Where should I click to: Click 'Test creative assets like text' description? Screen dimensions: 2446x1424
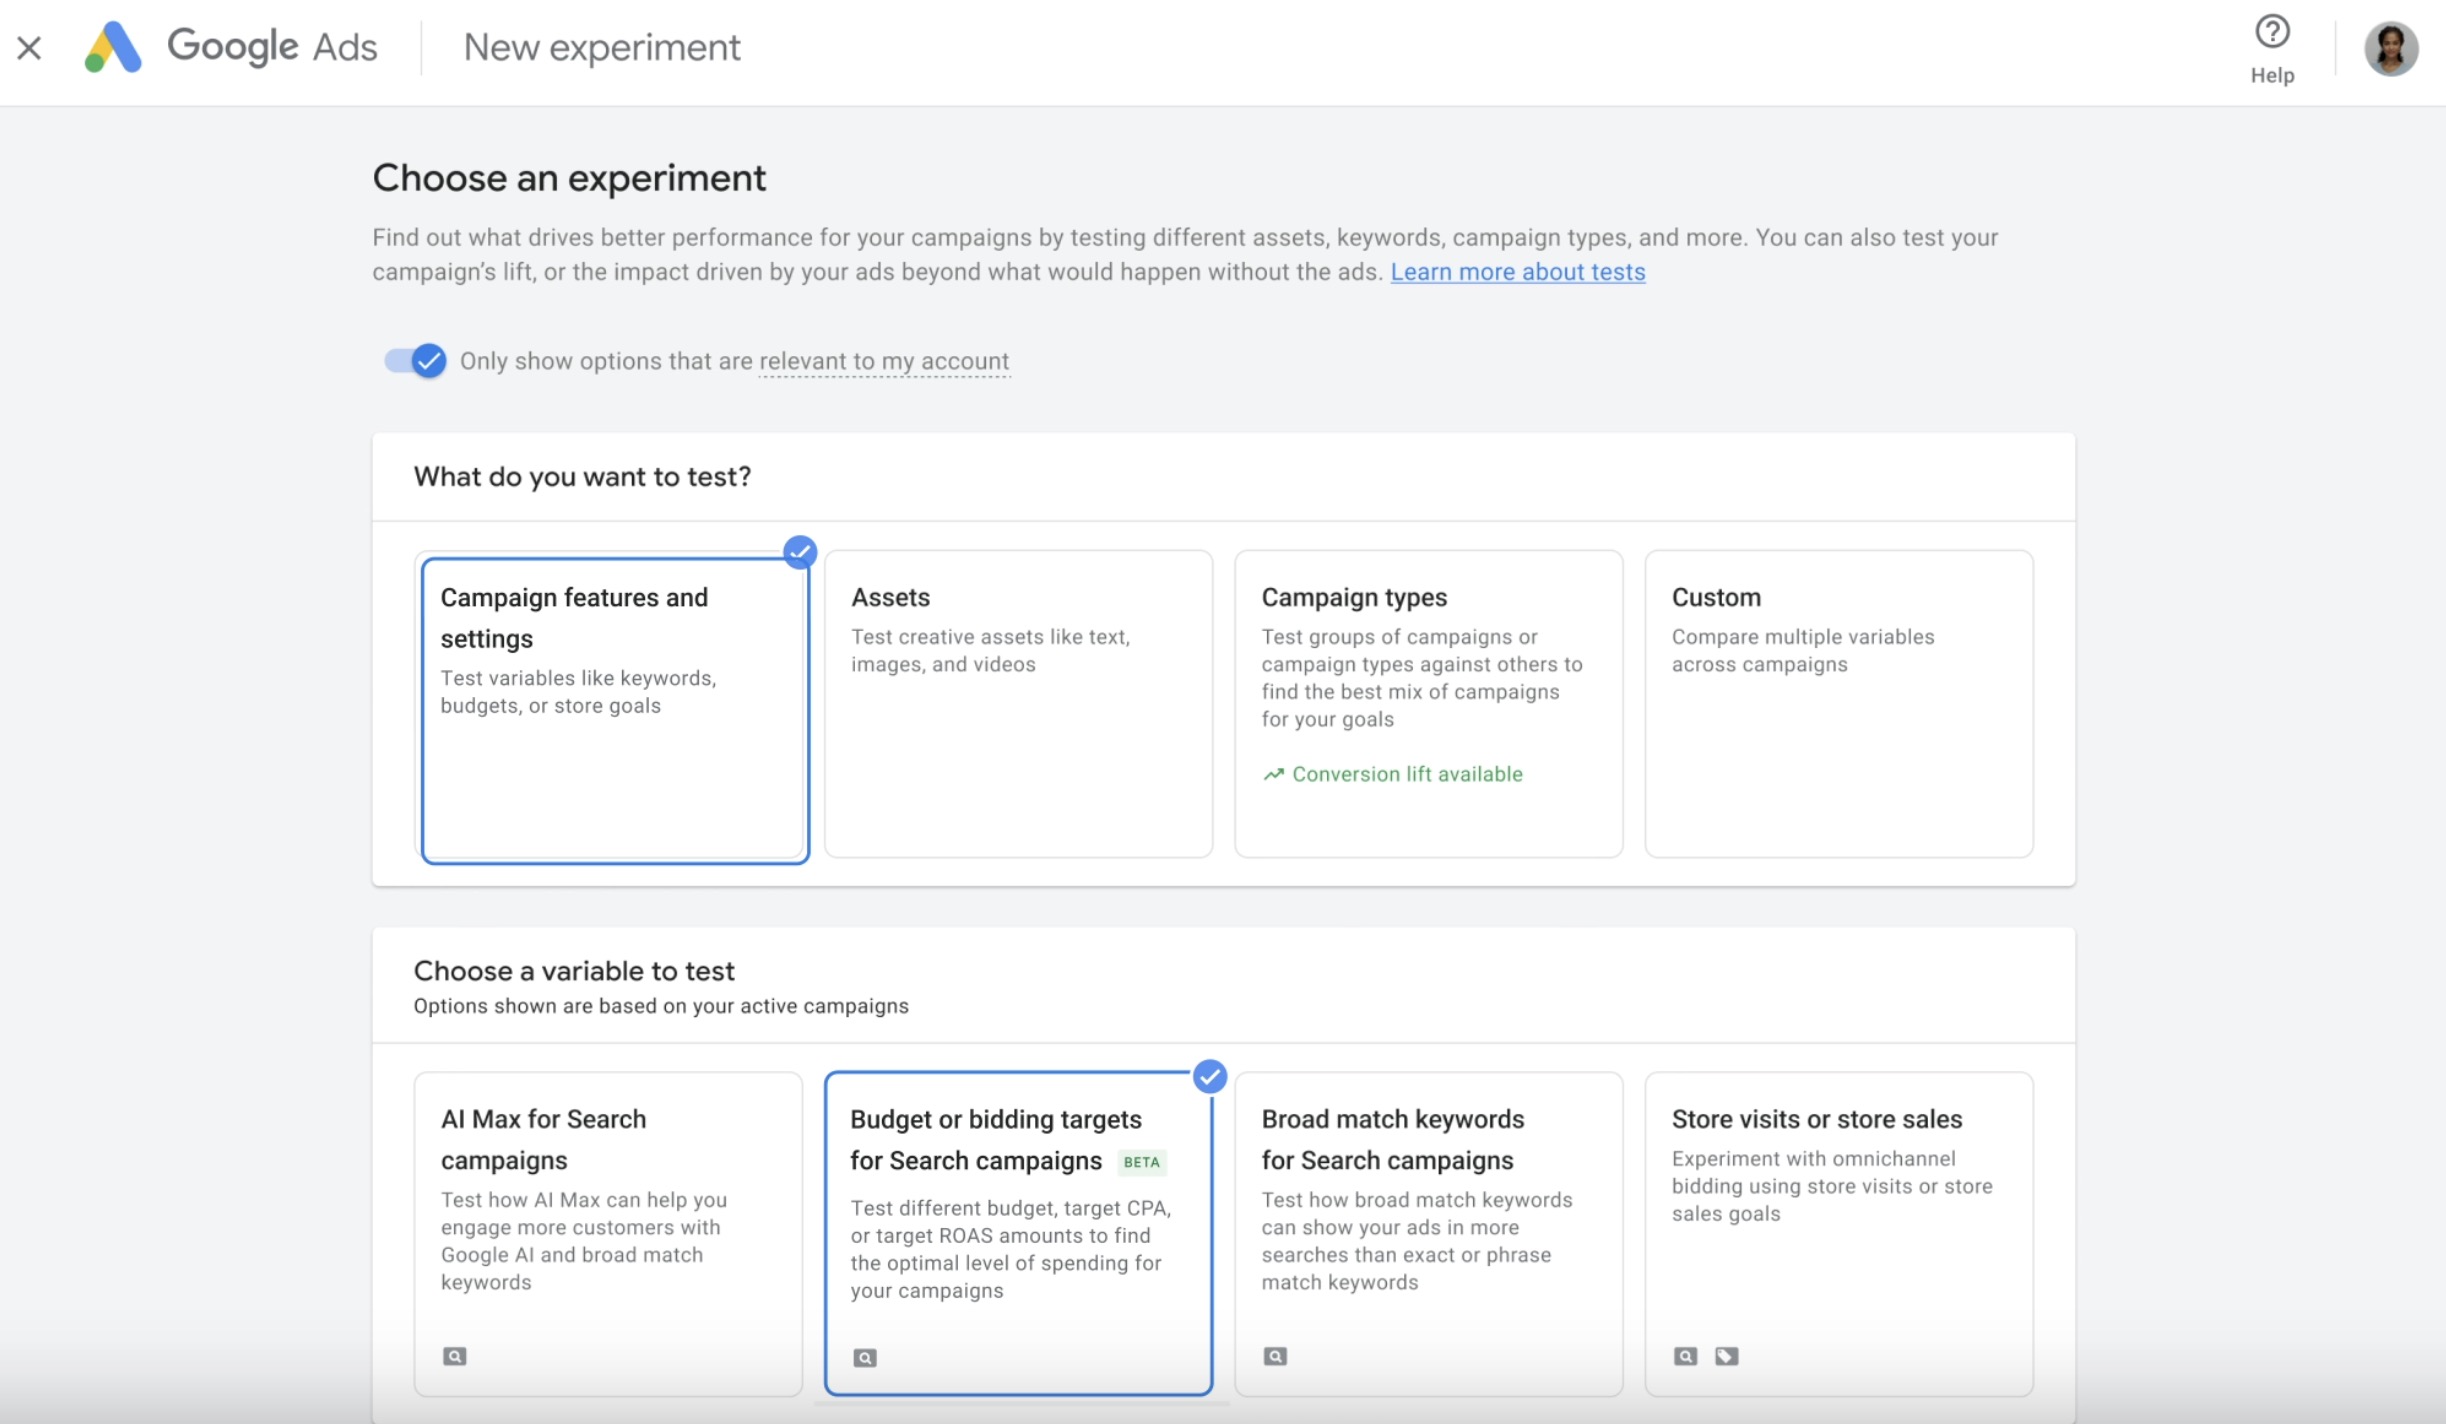[x=990, y=651]
